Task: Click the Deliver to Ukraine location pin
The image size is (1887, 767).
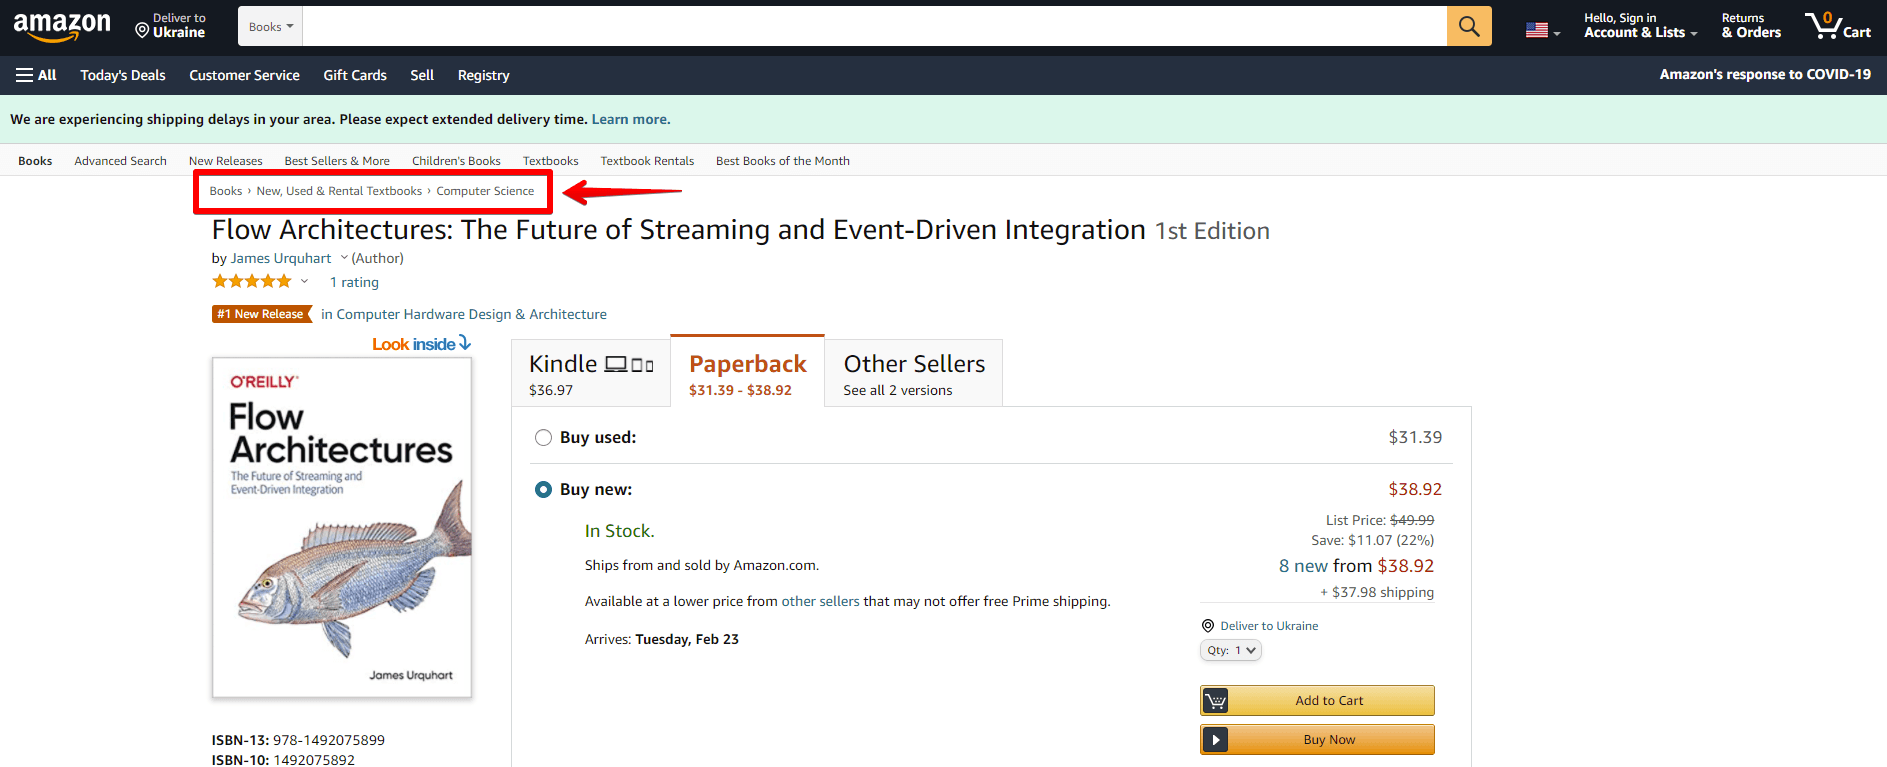Action: (x=142, y=31)
